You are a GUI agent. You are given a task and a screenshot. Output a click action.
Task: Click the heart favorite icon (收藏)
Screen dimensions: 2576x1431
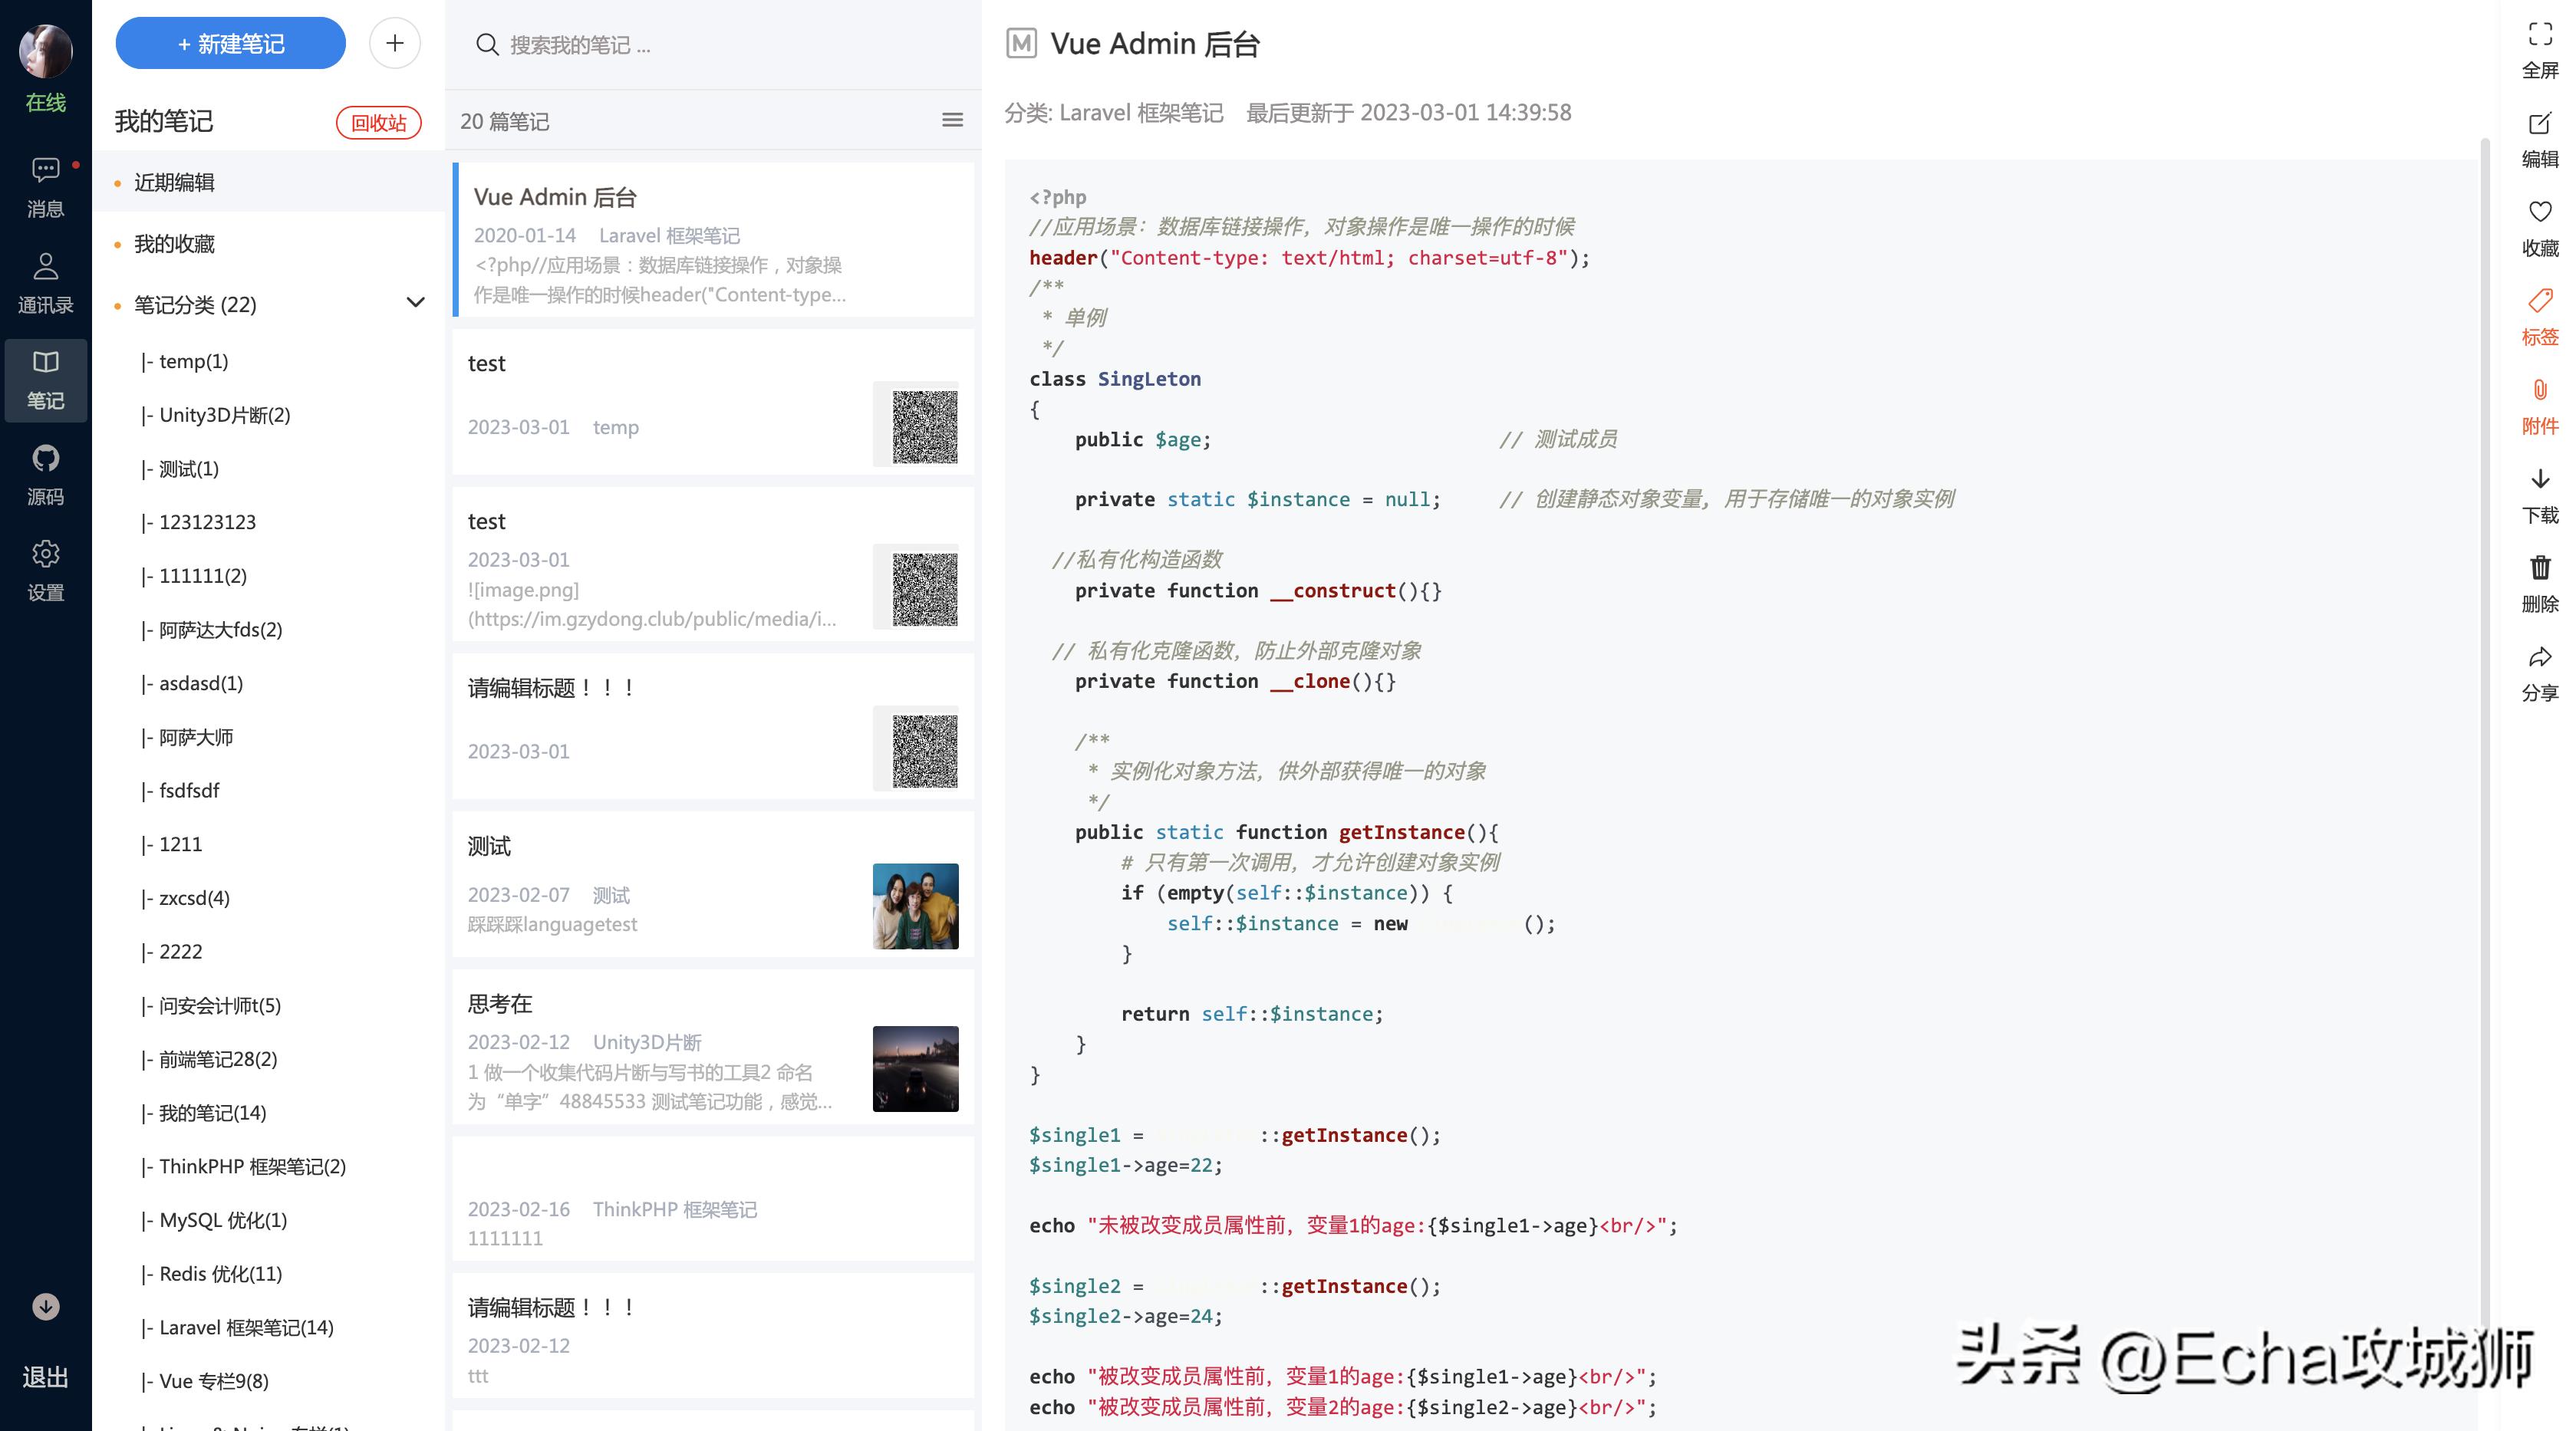(x=2539, y=212)
